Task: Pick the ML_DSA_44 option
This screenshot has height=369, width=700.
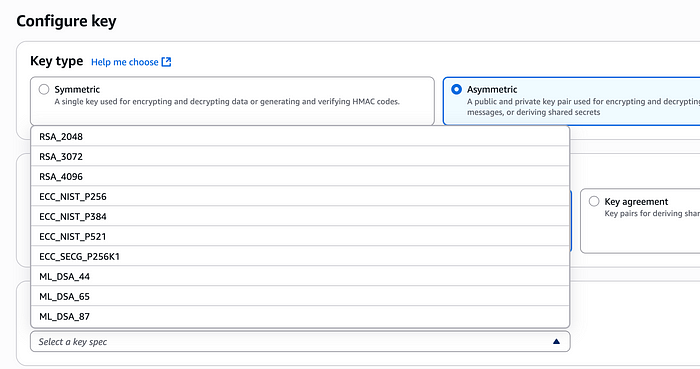Action: pyautogui.click(x=300, y=277)
